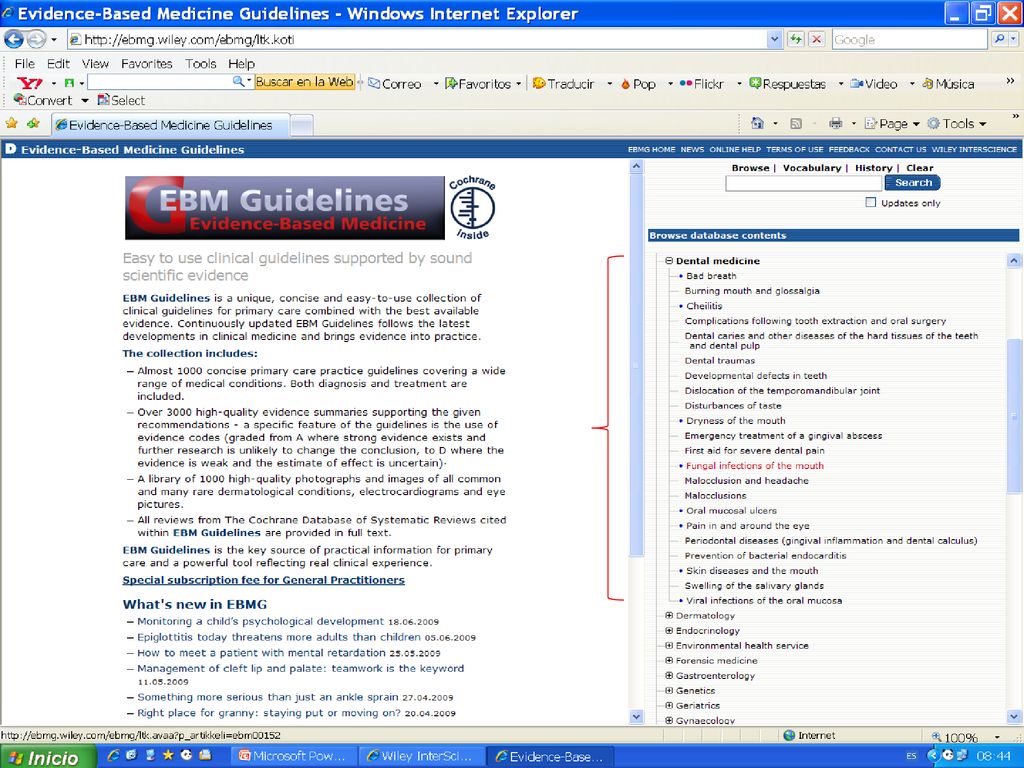Refresh the page with green arrows icon
Image resolution: width=1024 pixels, height=768 pixels.
click(x=795, y=39)
